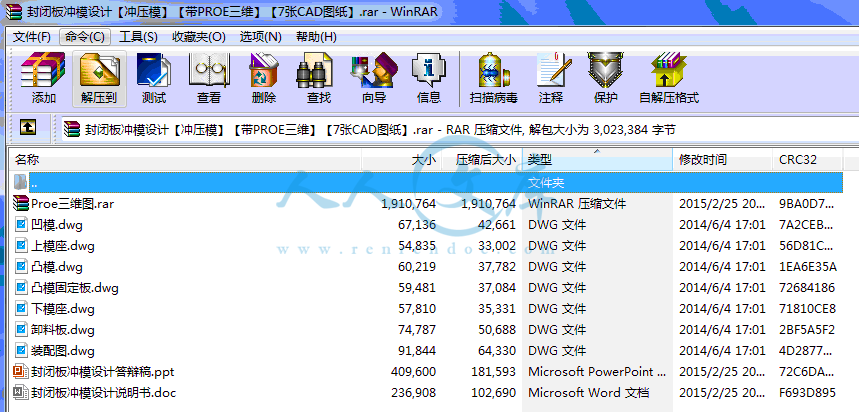Click the 封闭板冲模设计说明书.doc Word icon
Viewport: 859px width, 412px height.
pyautogui.click(x=21, y=393)
